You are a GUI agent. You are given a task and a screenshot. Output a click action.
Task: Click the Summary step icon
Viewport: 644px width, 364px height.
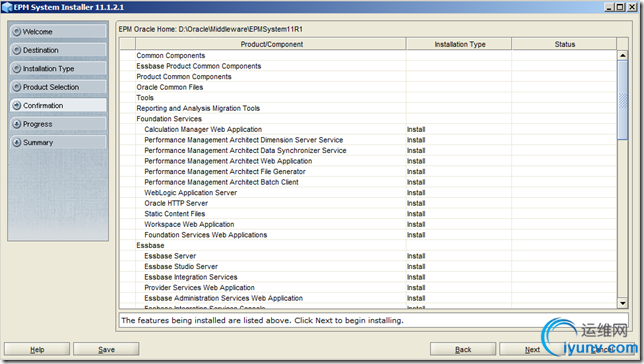[x=16, y=142]
